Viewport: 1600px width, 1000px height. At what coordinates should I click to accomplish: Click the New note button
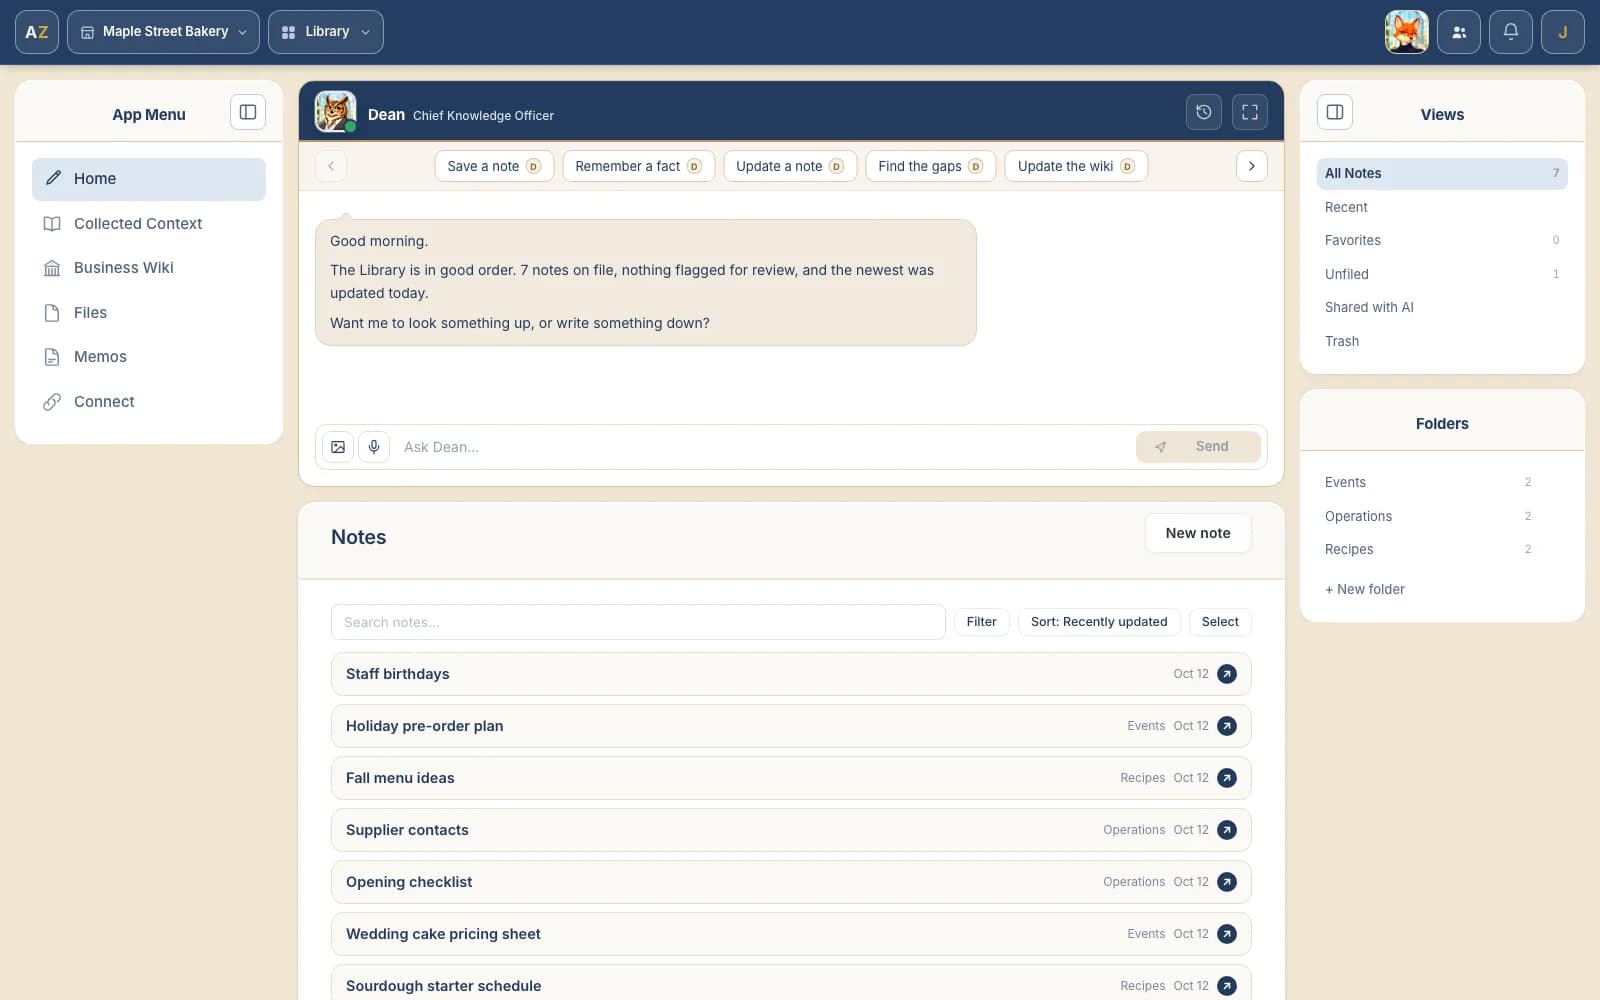point(1198,533)
